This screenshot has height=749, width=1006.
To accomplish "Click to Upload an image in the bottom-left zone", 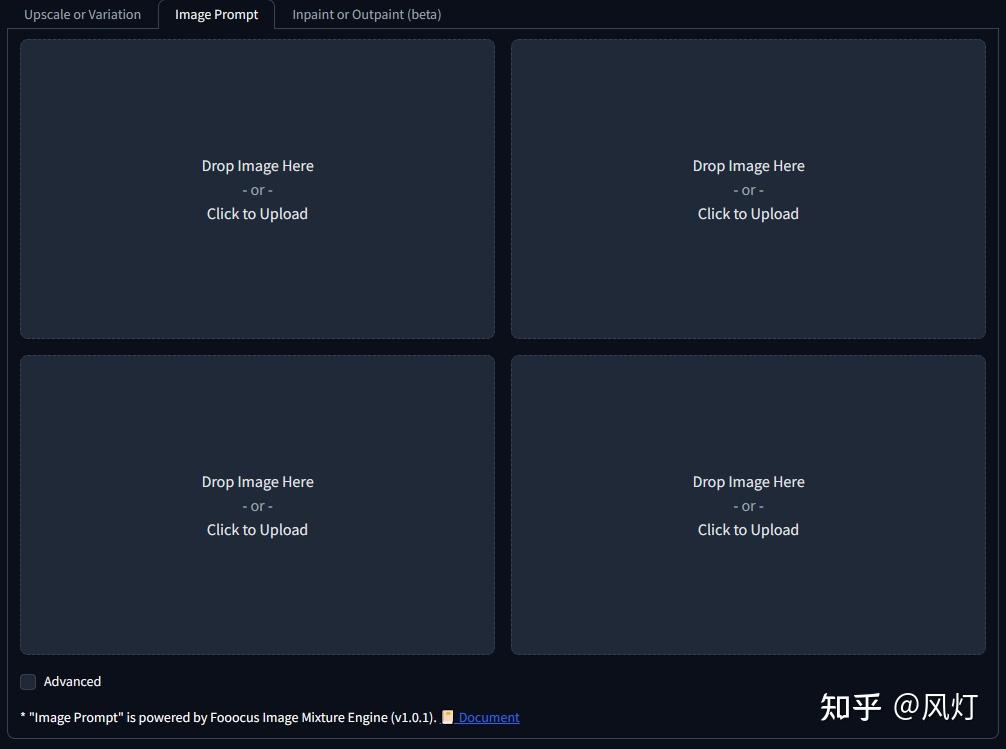I will 257,529.
